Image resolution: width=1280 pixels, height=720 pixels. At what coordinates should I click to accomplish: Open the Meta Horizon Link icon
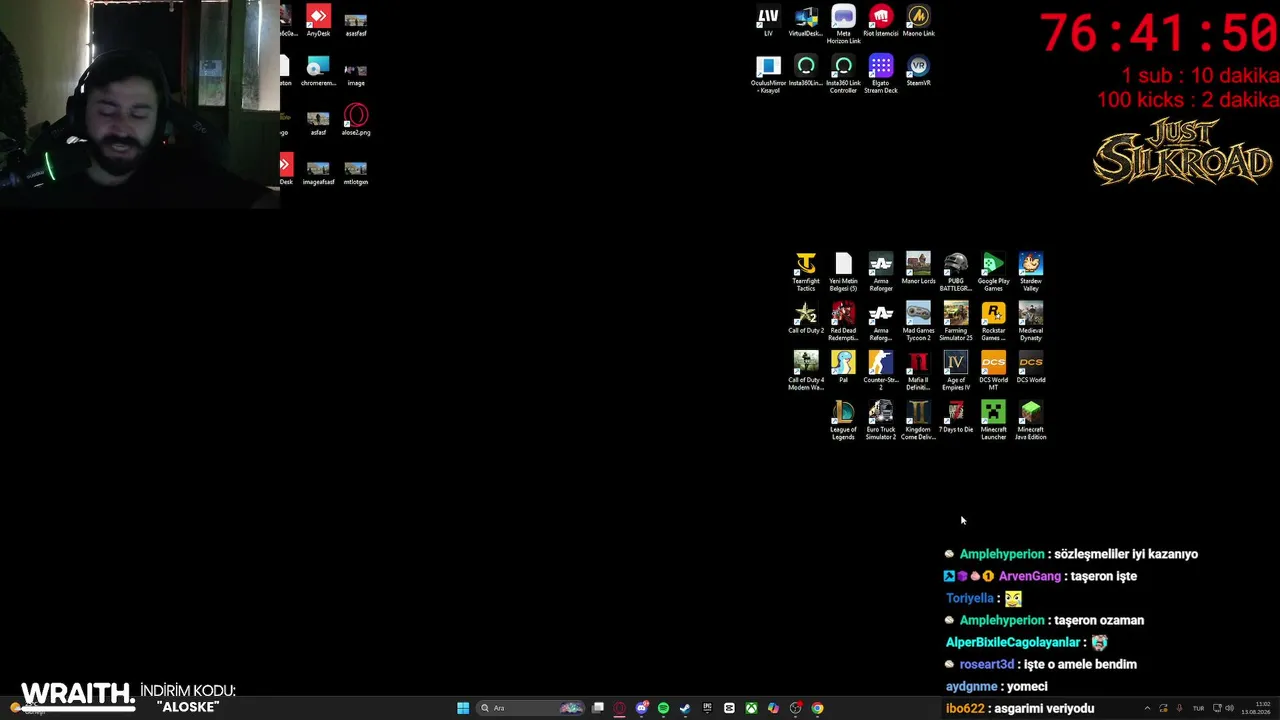click(x=843, y=25)
